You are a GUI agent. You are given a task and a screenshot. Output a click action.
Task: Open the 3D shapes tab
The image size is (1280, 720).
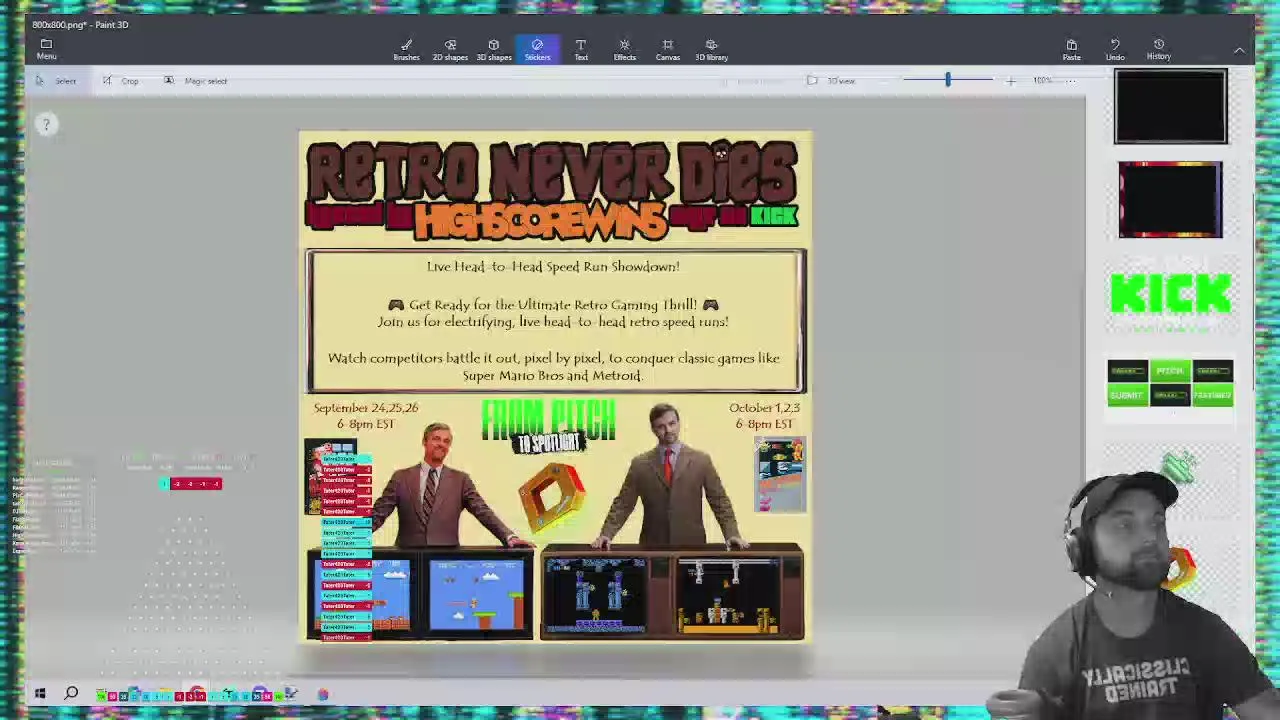pyautogui.click(x=493, y=50)
